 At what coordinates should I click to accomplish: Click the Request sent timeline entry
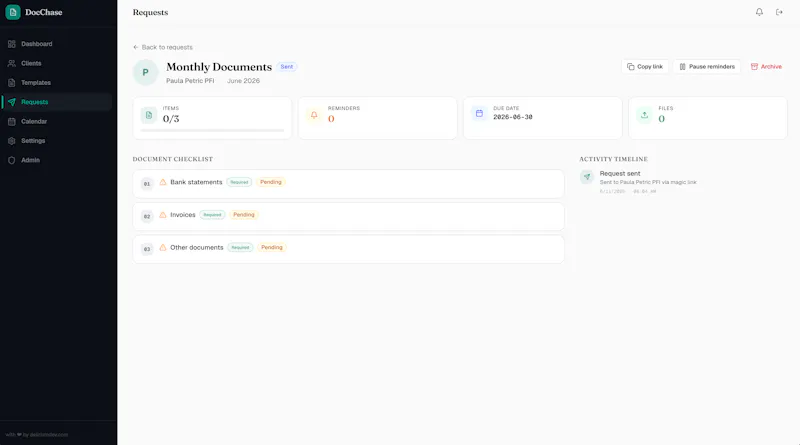(x=648, y=182)
